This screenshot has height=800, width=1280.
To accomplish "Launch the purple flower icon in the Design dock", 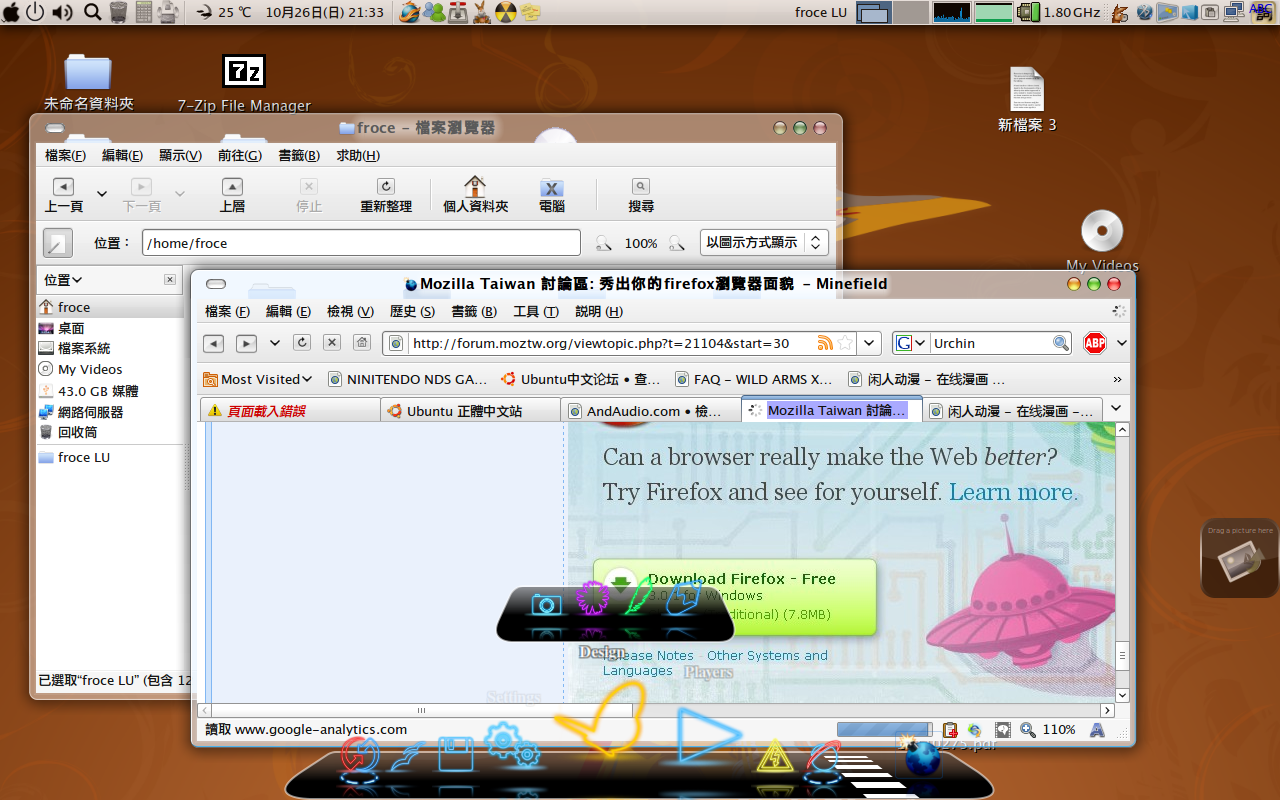I will (592, 600).
